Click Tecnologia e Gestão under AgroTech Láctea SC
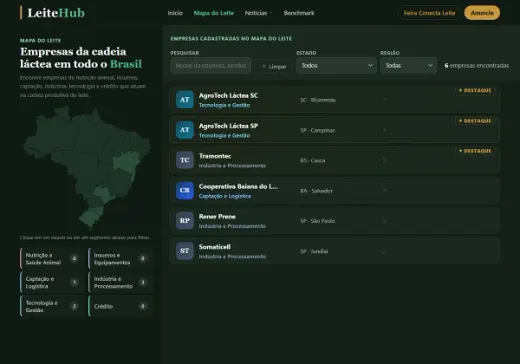 [224, 105]
